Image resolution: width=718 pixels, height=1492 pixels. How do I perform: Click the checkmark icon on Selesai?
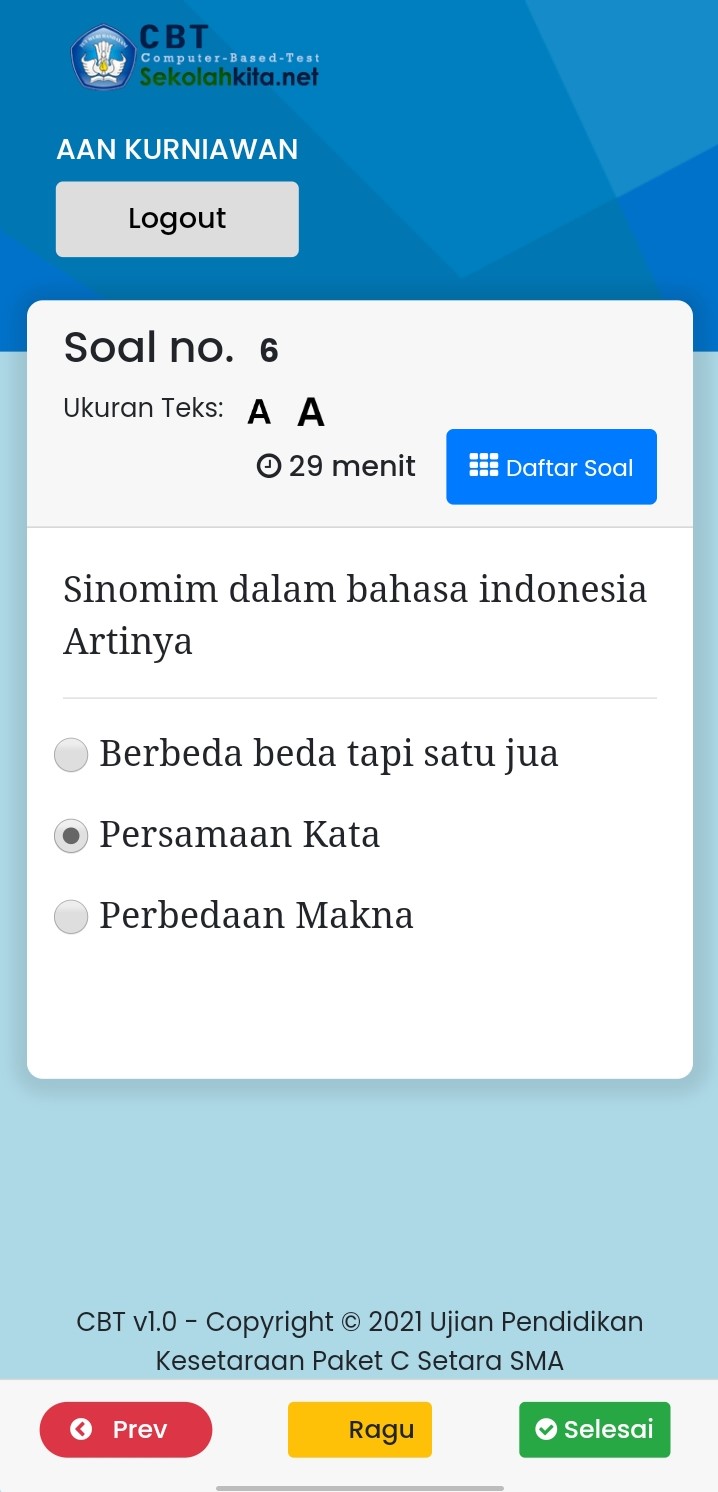[x=545, y=1430]
